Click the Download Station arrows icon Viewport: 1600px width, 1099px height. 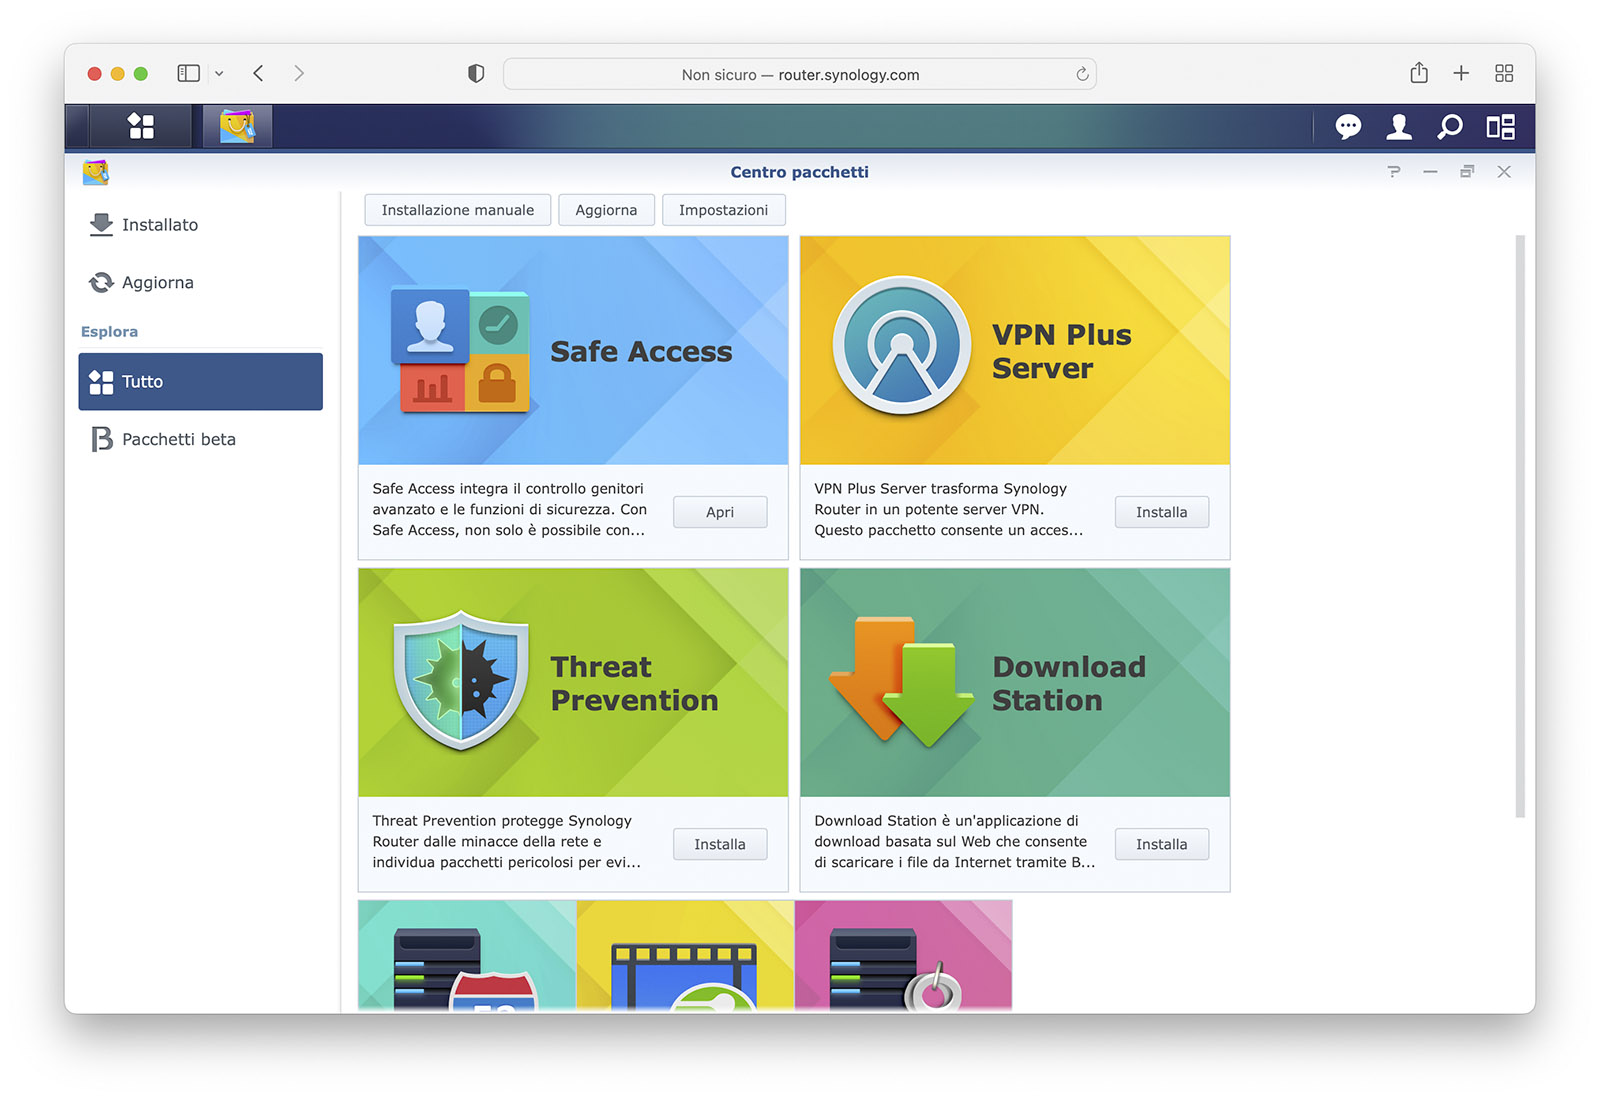(902, 682)
